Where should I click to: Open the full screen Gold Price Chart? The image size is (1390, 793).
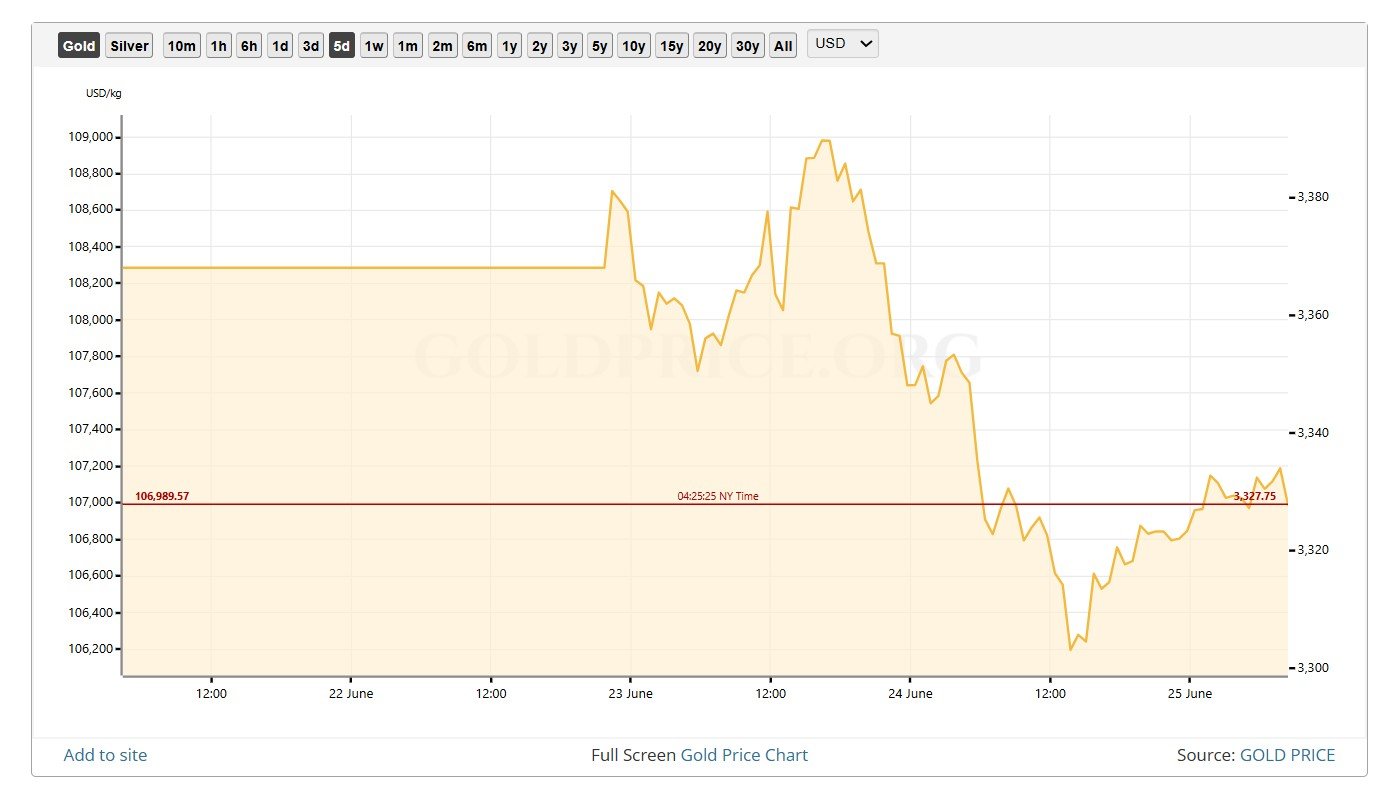point(744,755)
